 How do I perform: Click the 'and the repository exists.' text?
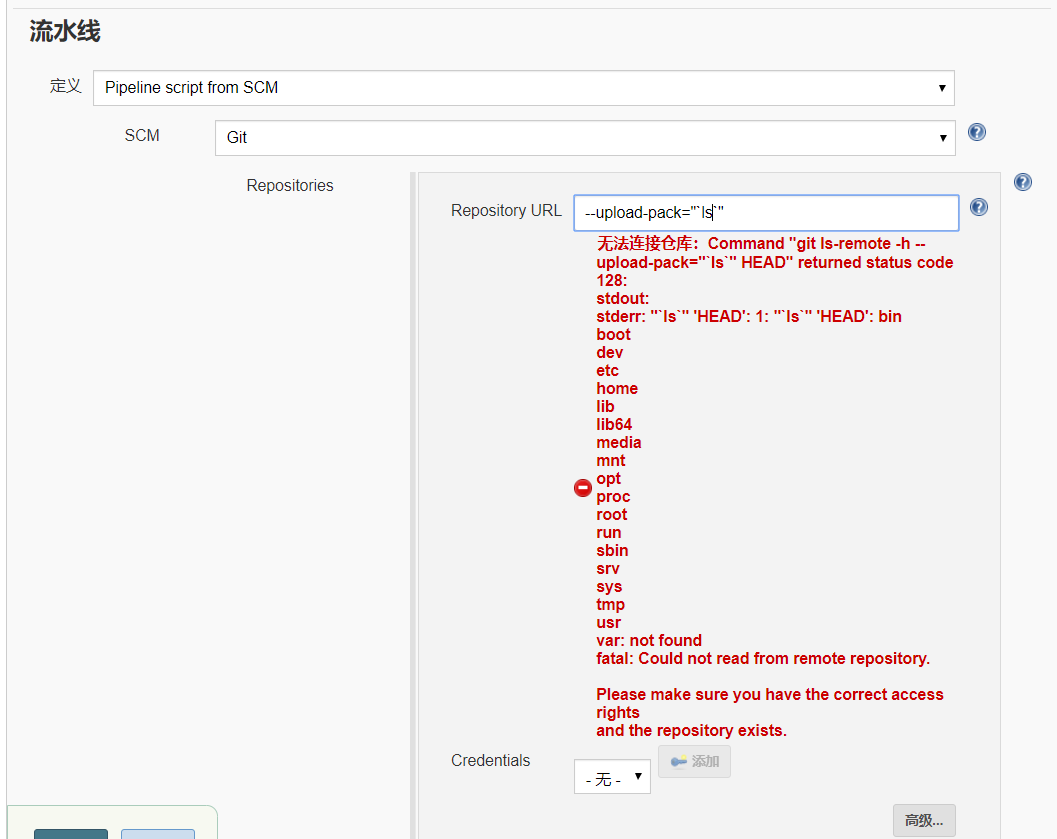(692, 731)
